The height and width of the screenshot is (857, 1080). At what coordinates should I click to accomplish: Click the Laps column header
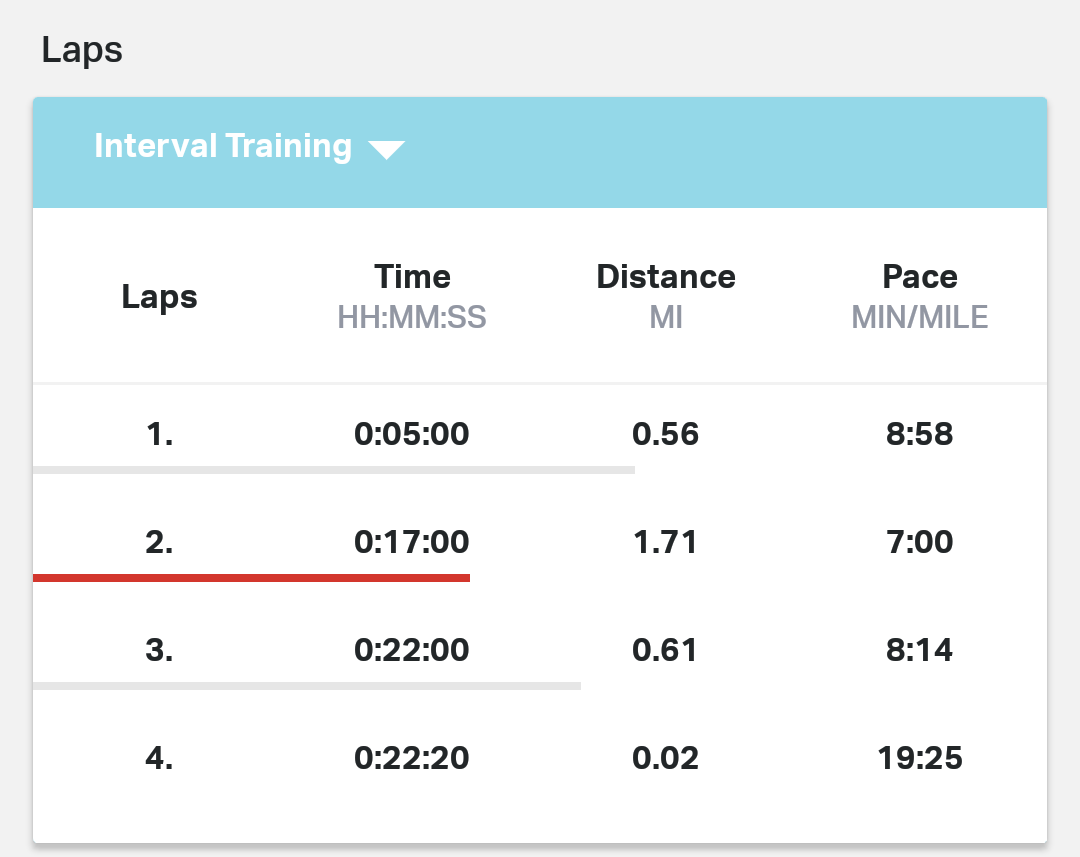[159, 297]
